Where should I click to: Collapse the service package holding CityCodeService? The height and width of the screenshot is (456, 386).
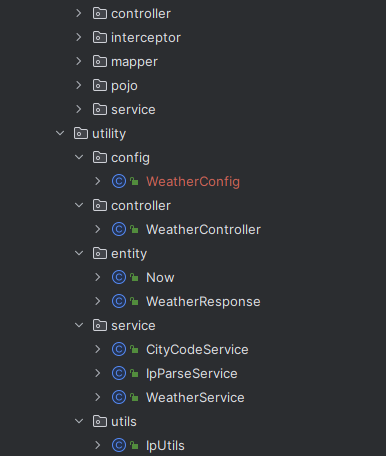79,325
